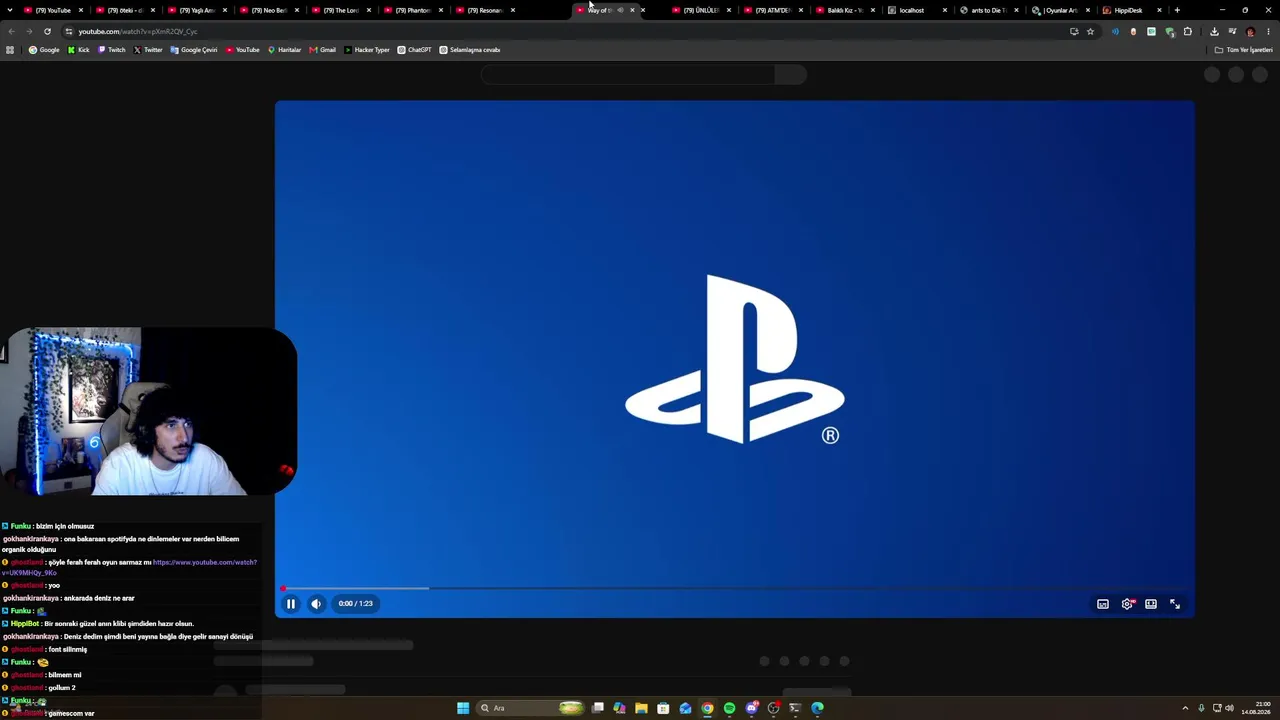Seek on the video progress bar

pyautogui.click(x=735, y=588)
